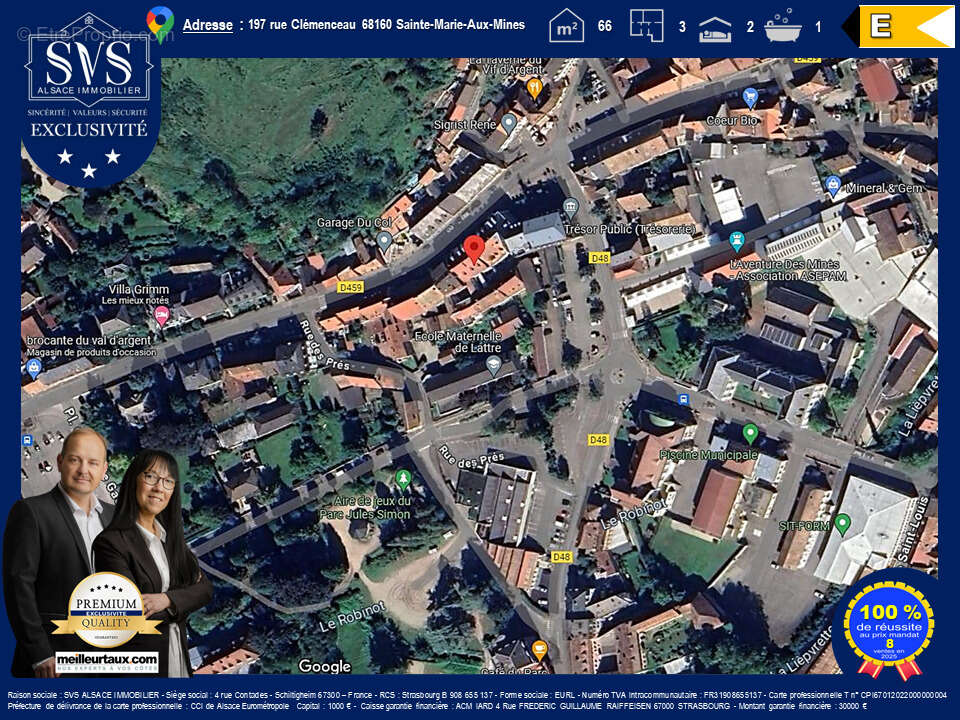Click the m² surface area icon

(x=567, y=26)
